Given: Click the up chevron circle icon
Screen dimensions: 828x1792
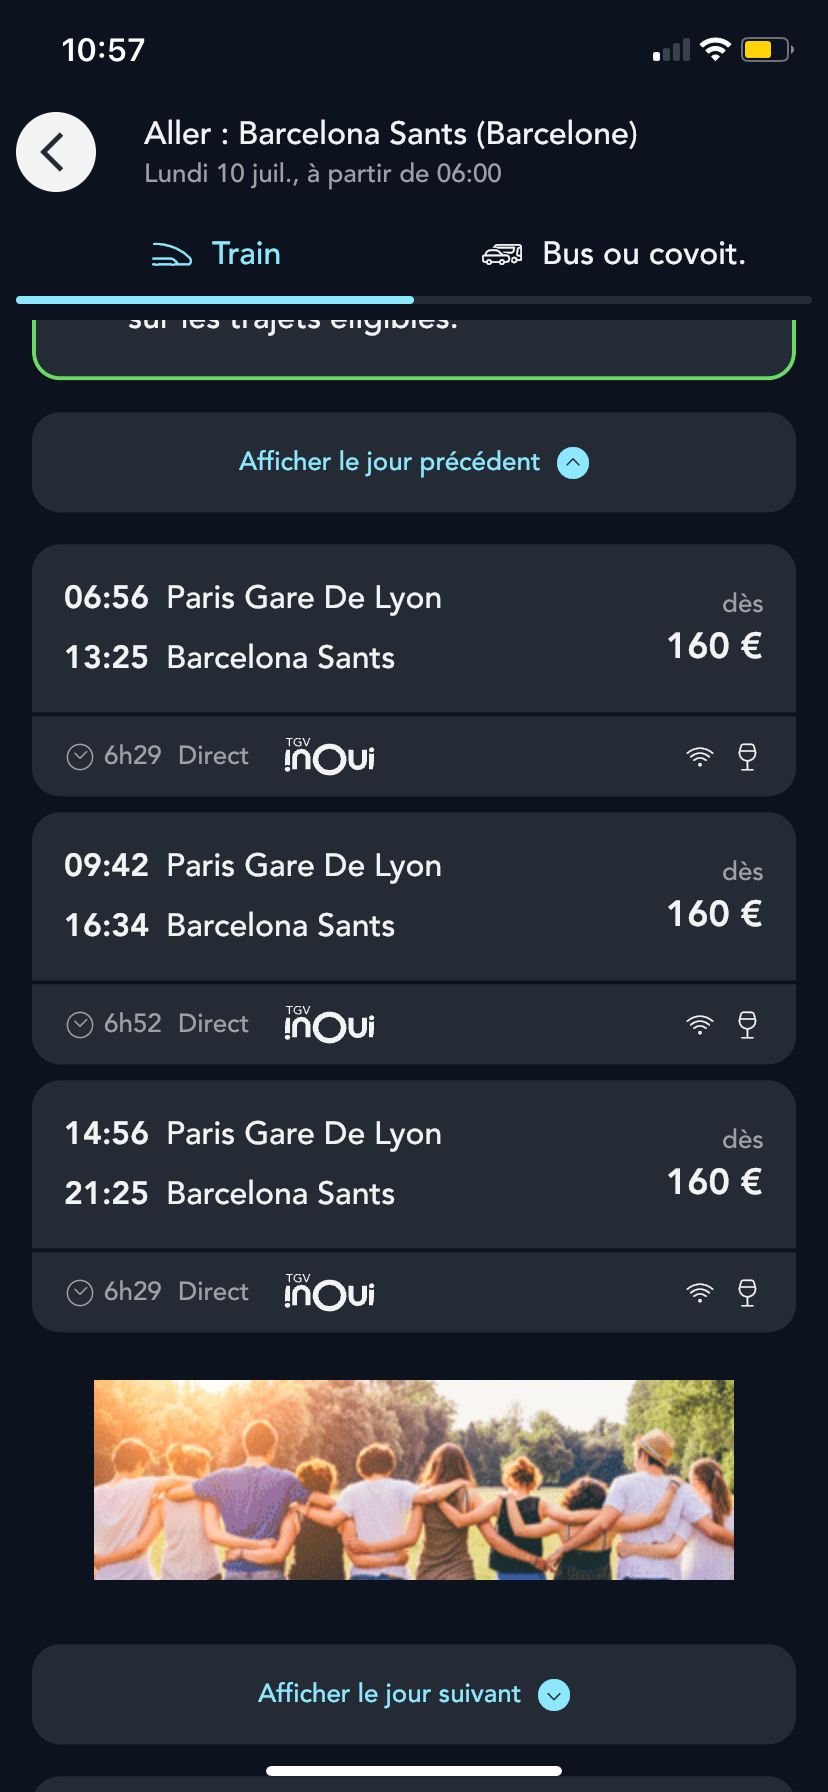Looking at the screenshot, I should 573,463.
